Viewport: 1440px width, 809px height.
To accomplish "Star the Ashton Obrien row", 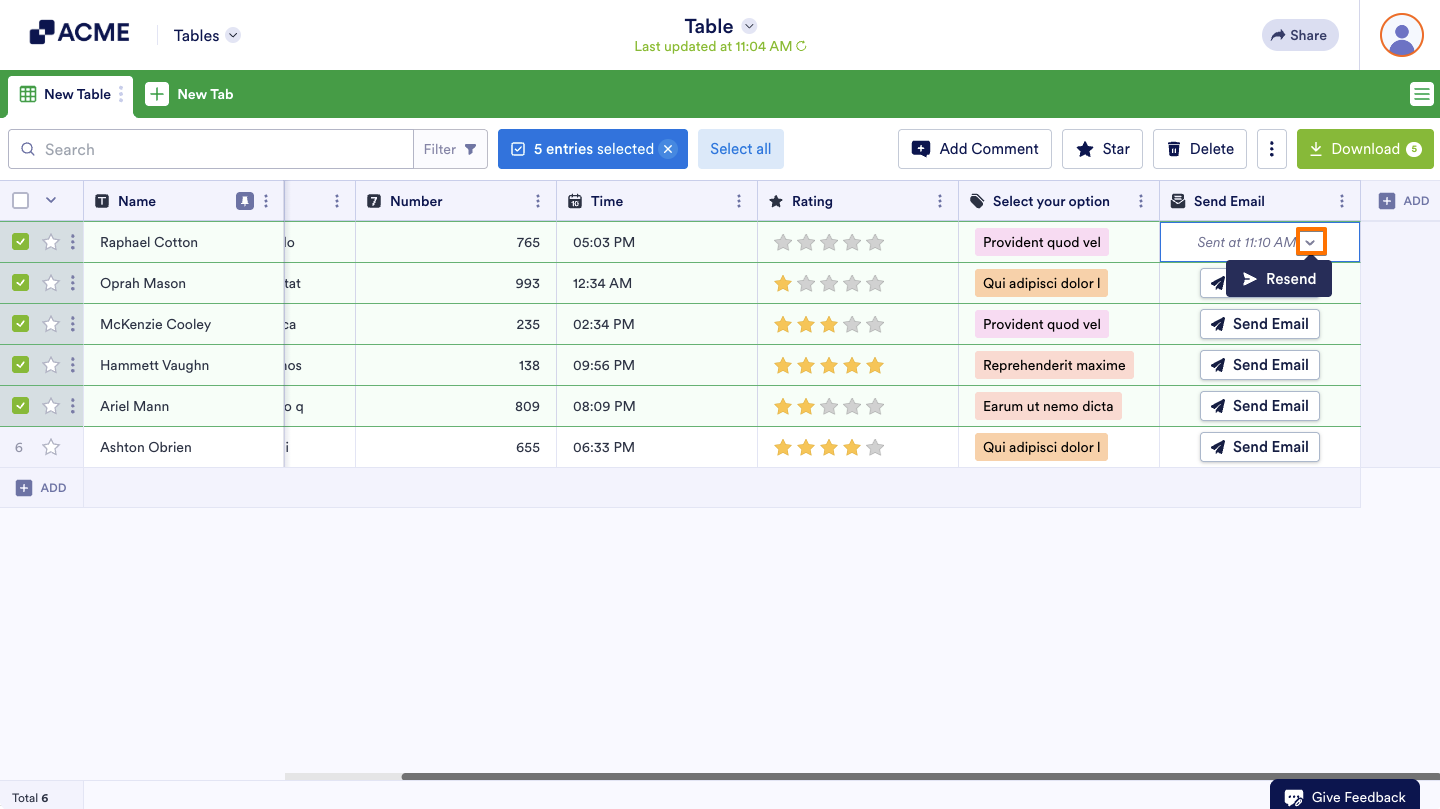I will pyautogui.click(x=51, y=447).
